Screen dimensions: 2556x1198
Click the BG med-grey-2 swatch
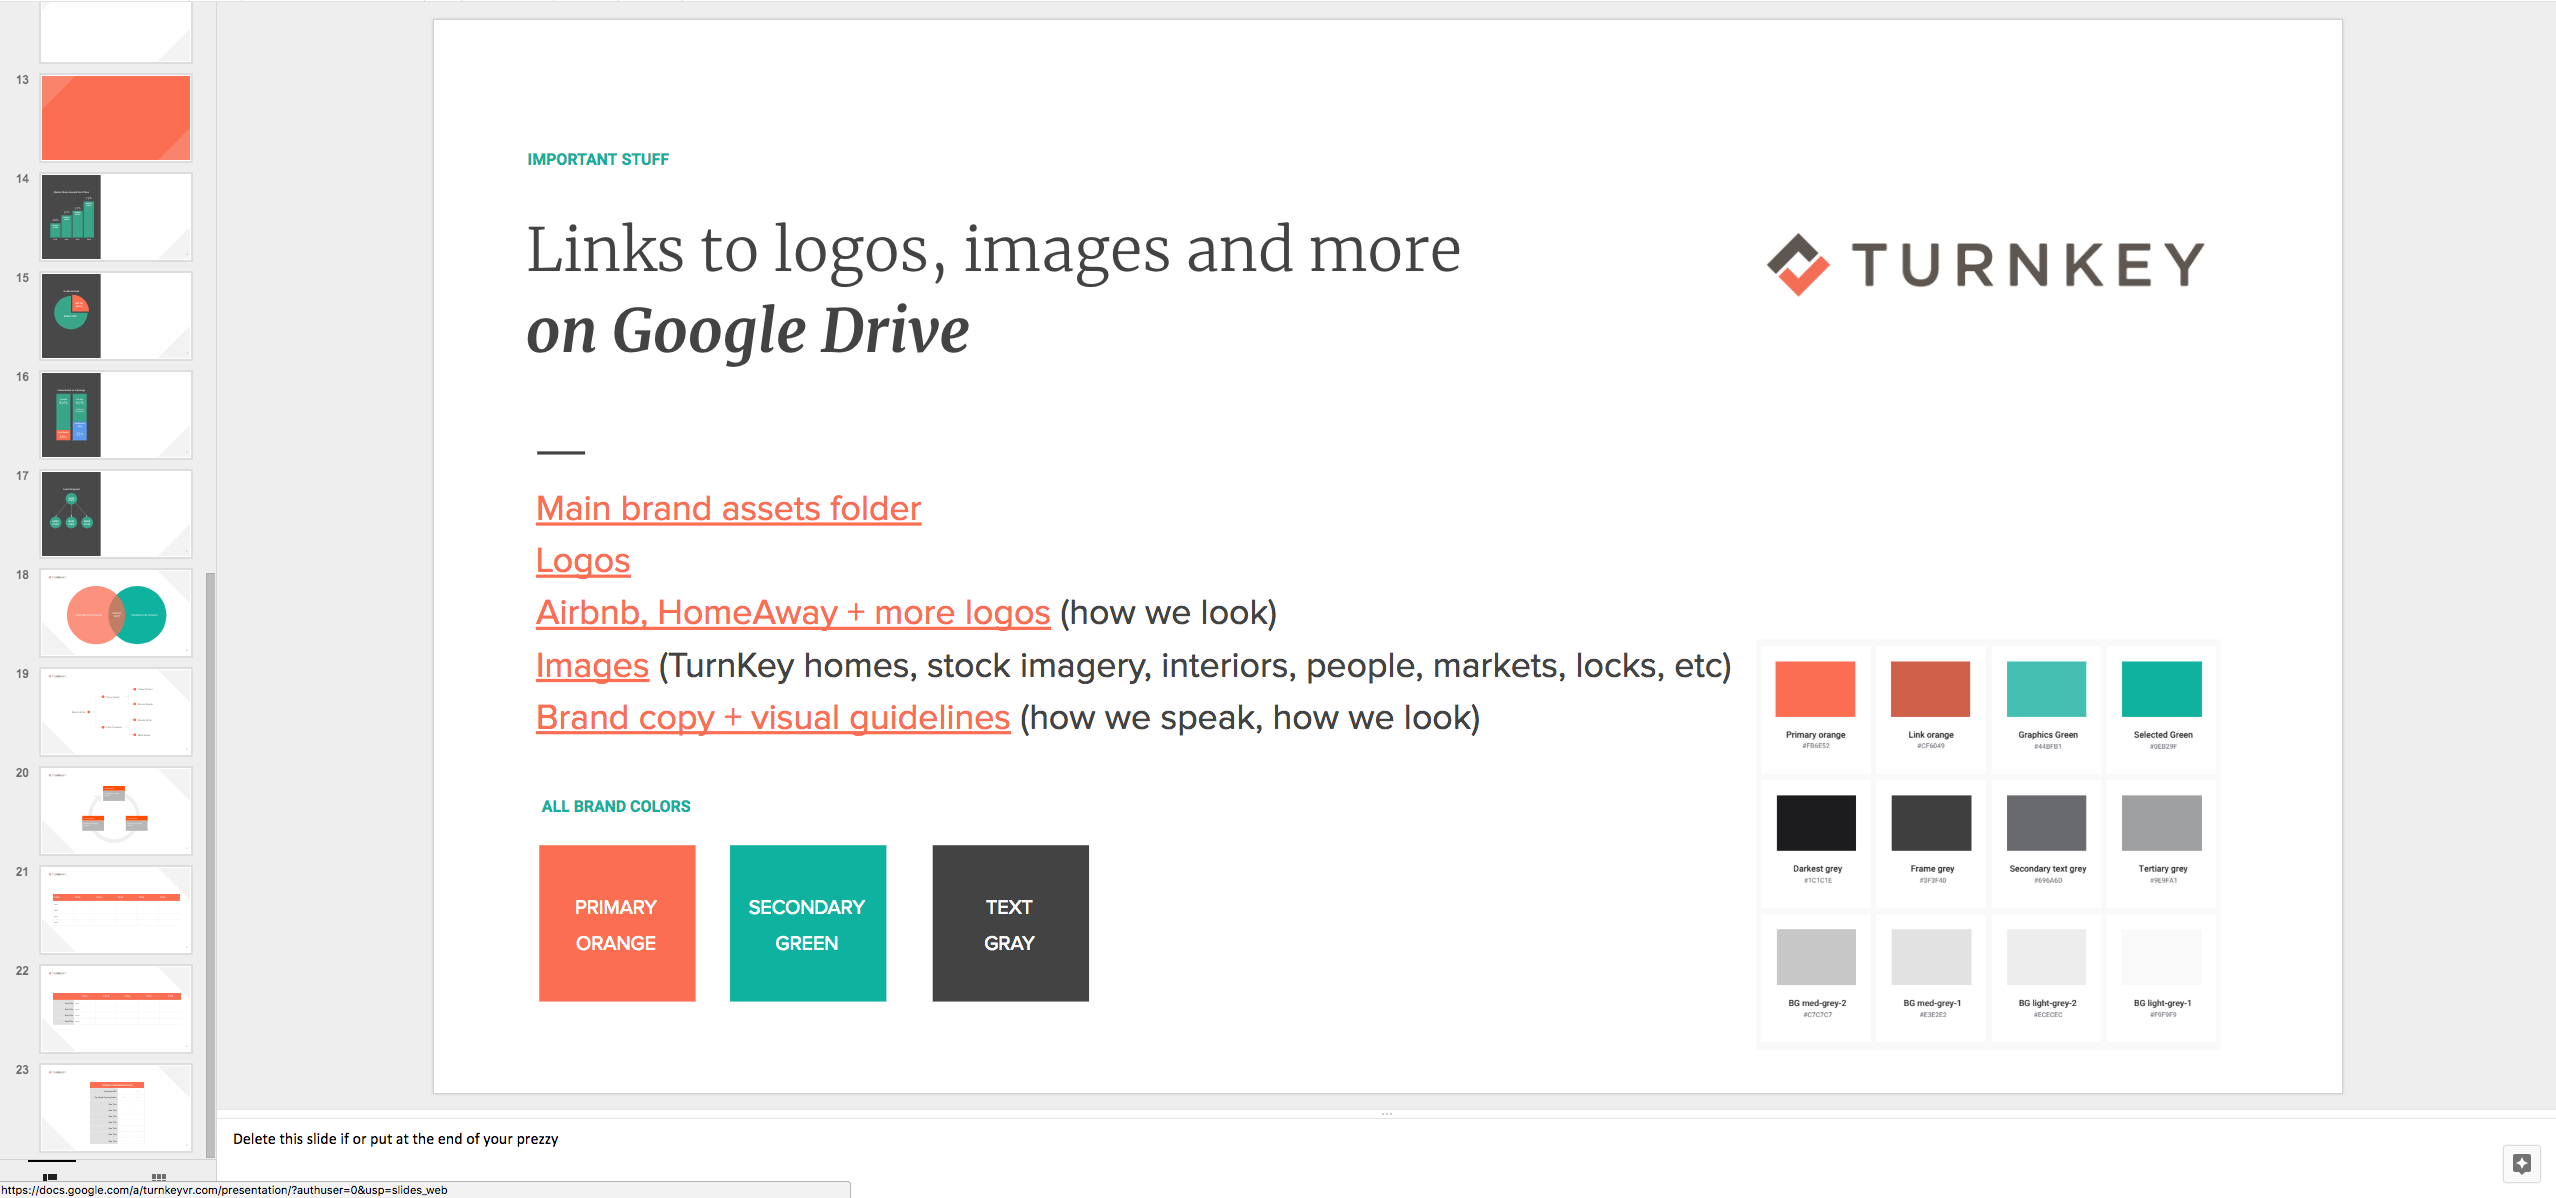point(1815,957)
